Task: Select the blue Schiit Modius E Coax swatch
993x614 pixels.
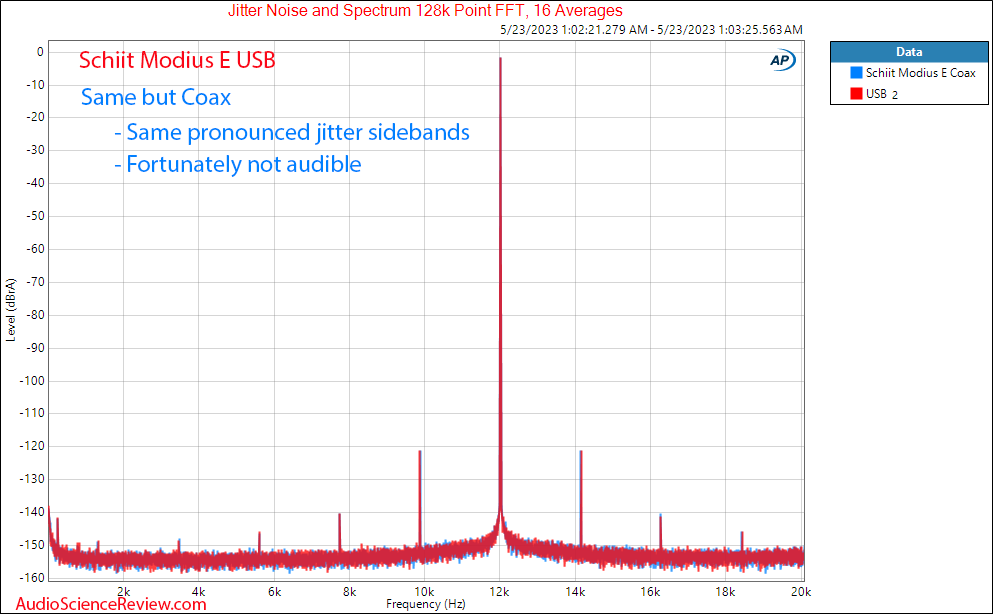Action: (x=856, y=73)
